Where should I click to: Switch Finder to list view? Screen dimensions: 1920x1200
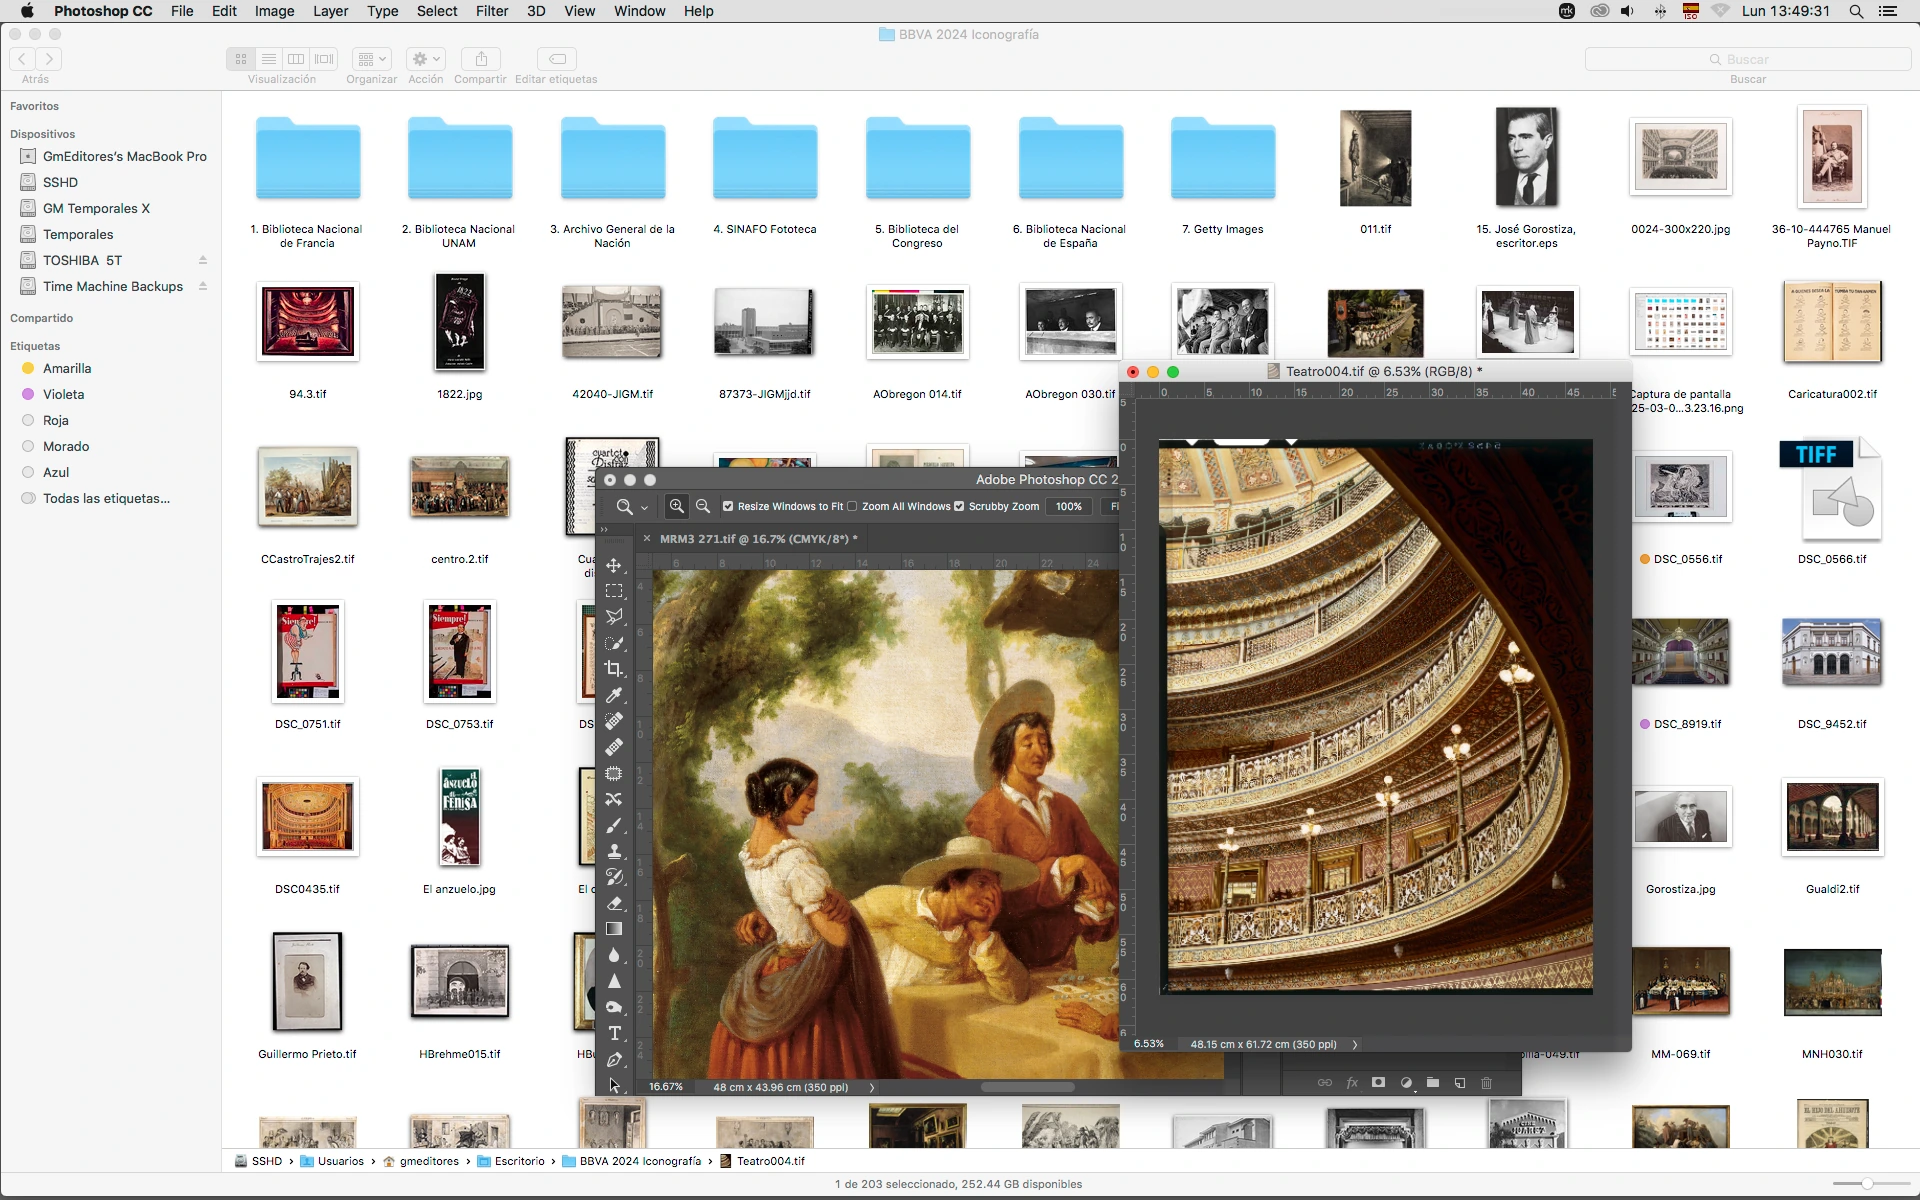[x=268, y=59]
